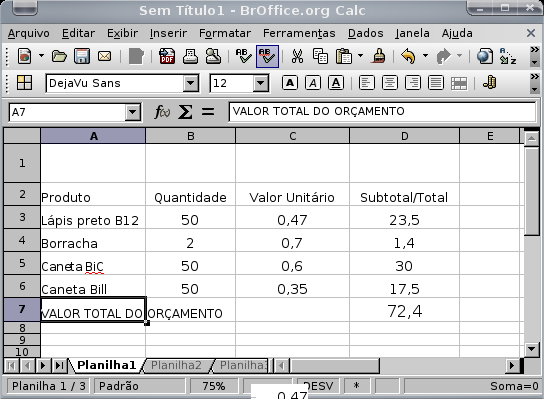The image size is (544, 399).
Task: Activate the Format Paintbrush icon
Action: [x=379, y=56]
